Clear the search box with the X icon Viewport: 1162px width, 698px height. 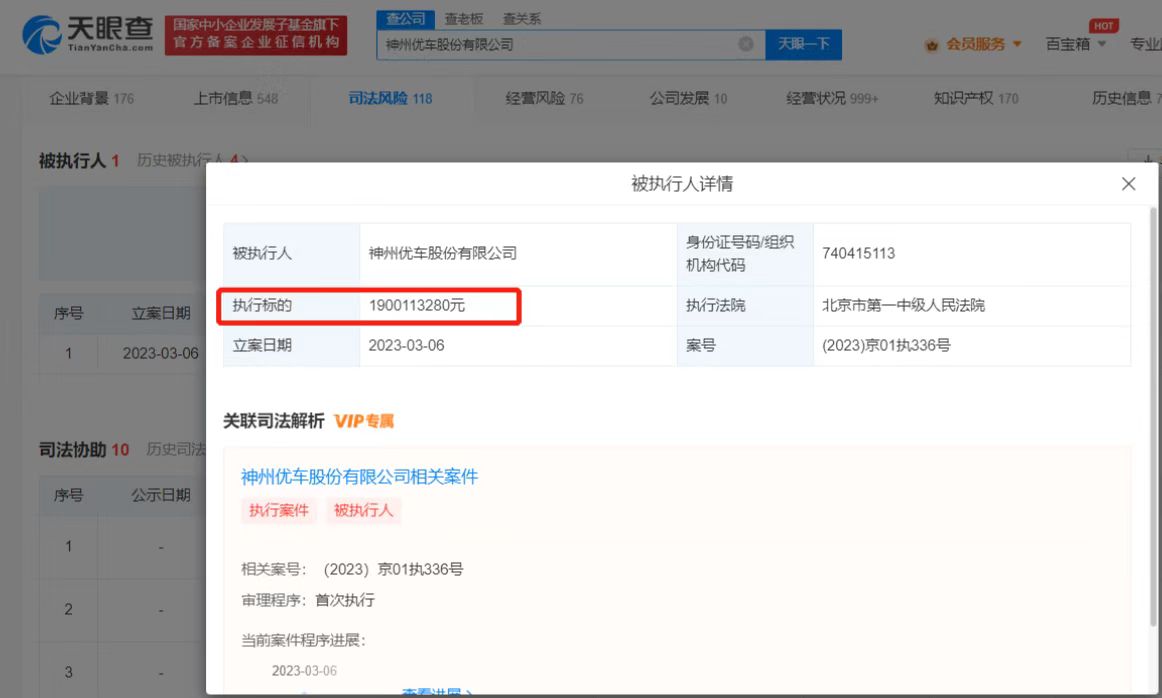[746, 44]
